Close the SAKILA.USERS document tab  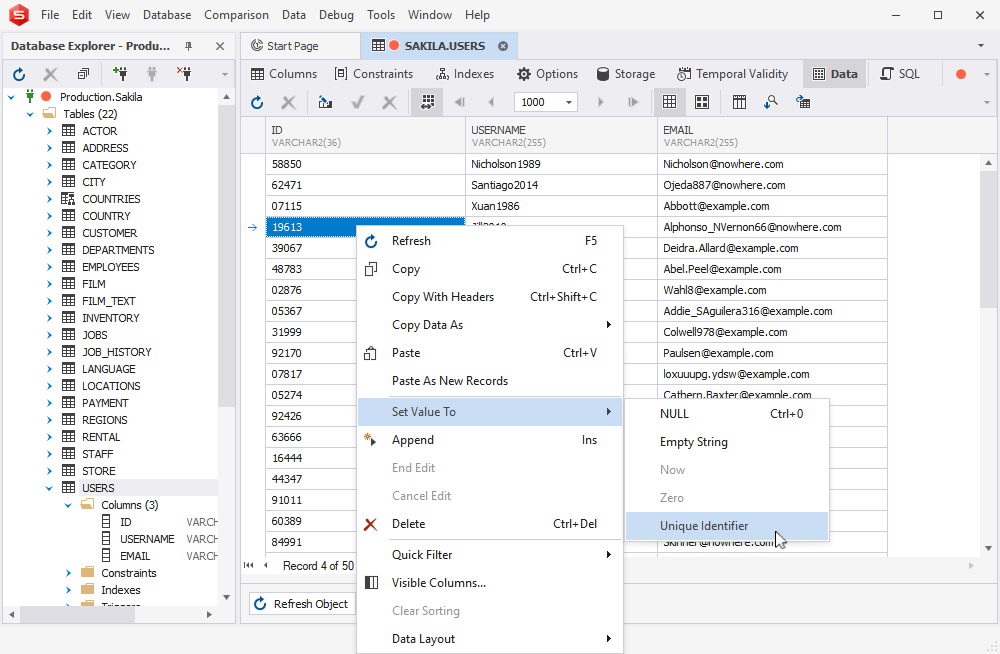click(503, 46)
